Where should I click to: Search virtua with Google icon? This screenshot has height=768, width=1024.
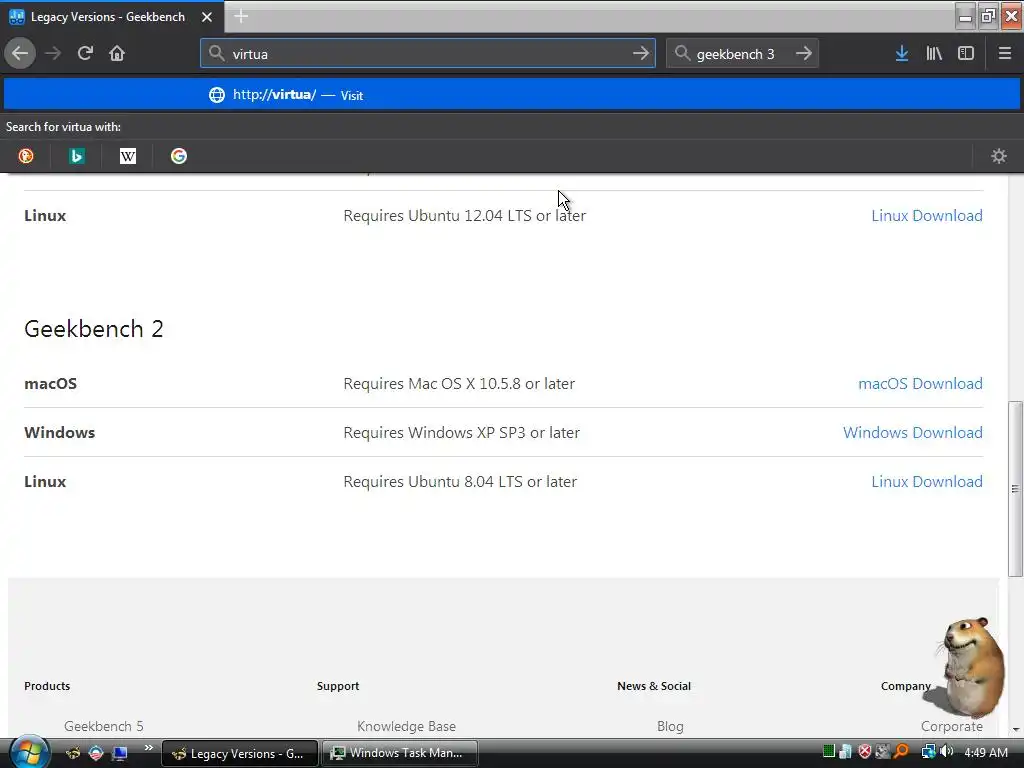[179, 156]
